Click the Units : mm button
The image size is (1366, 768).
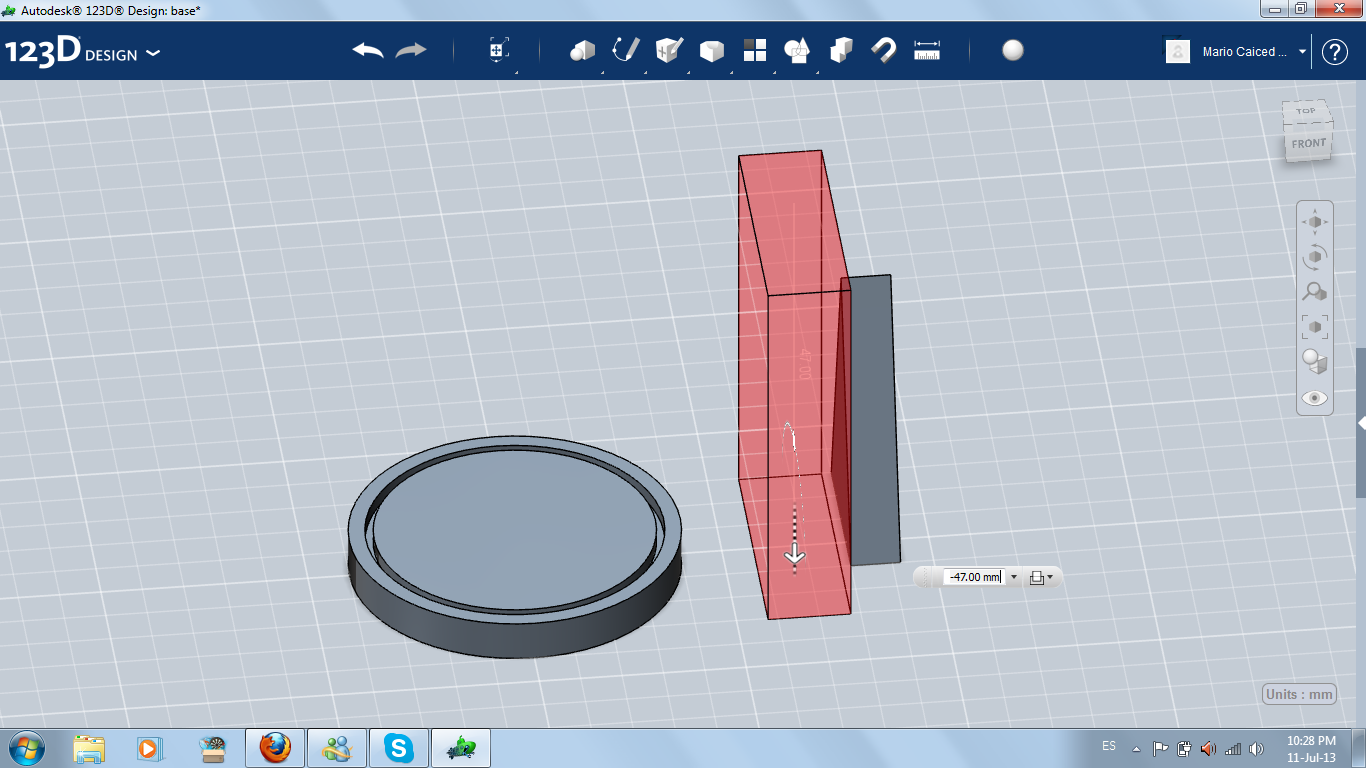1300,694
